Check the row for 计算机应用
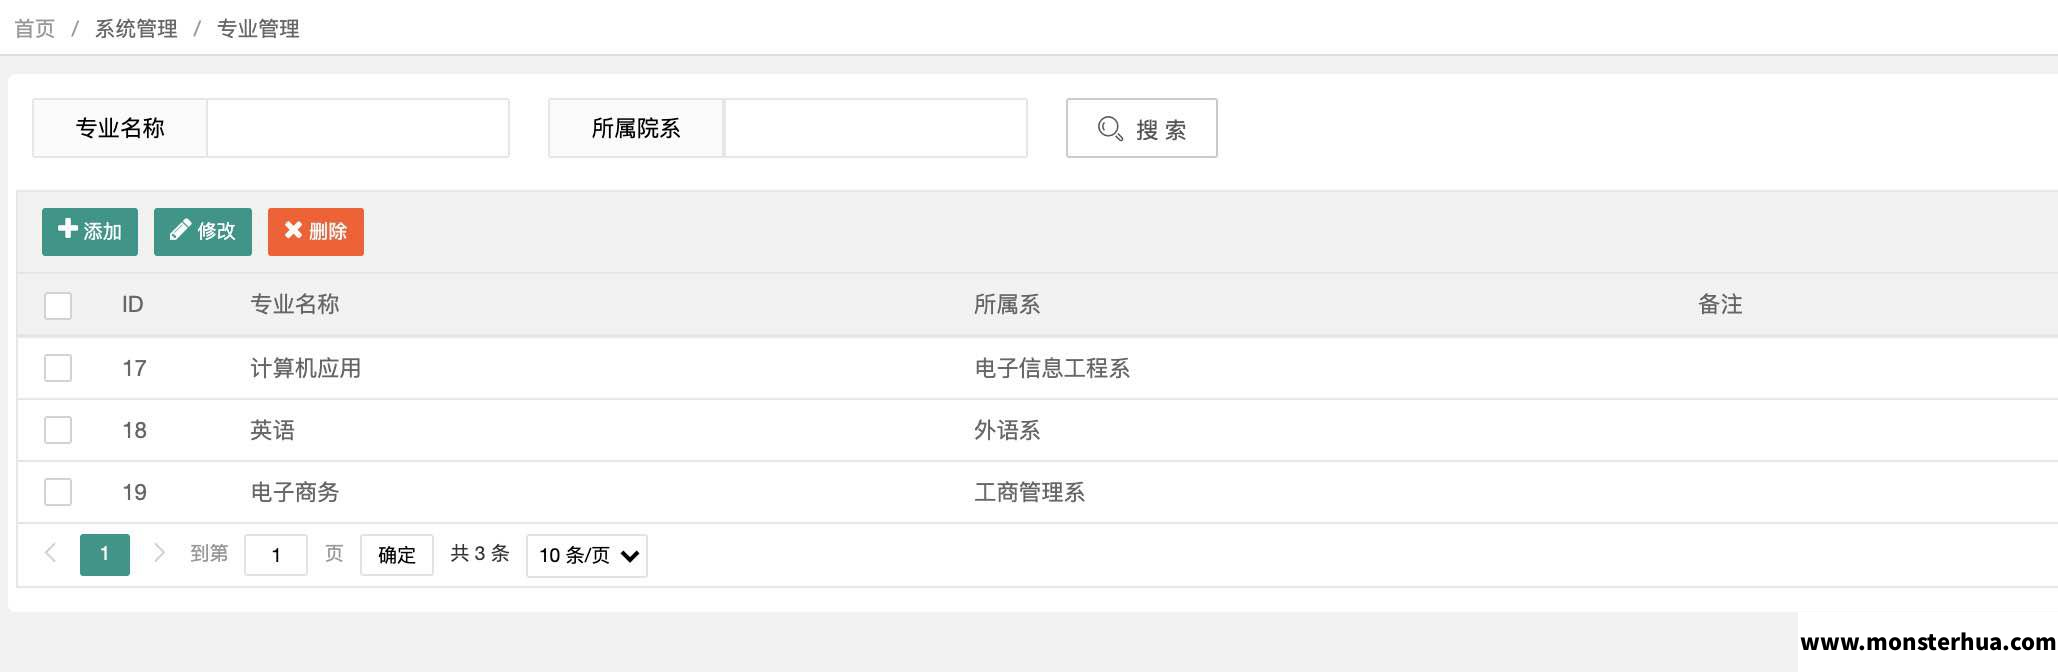 (x=58, y=368)
